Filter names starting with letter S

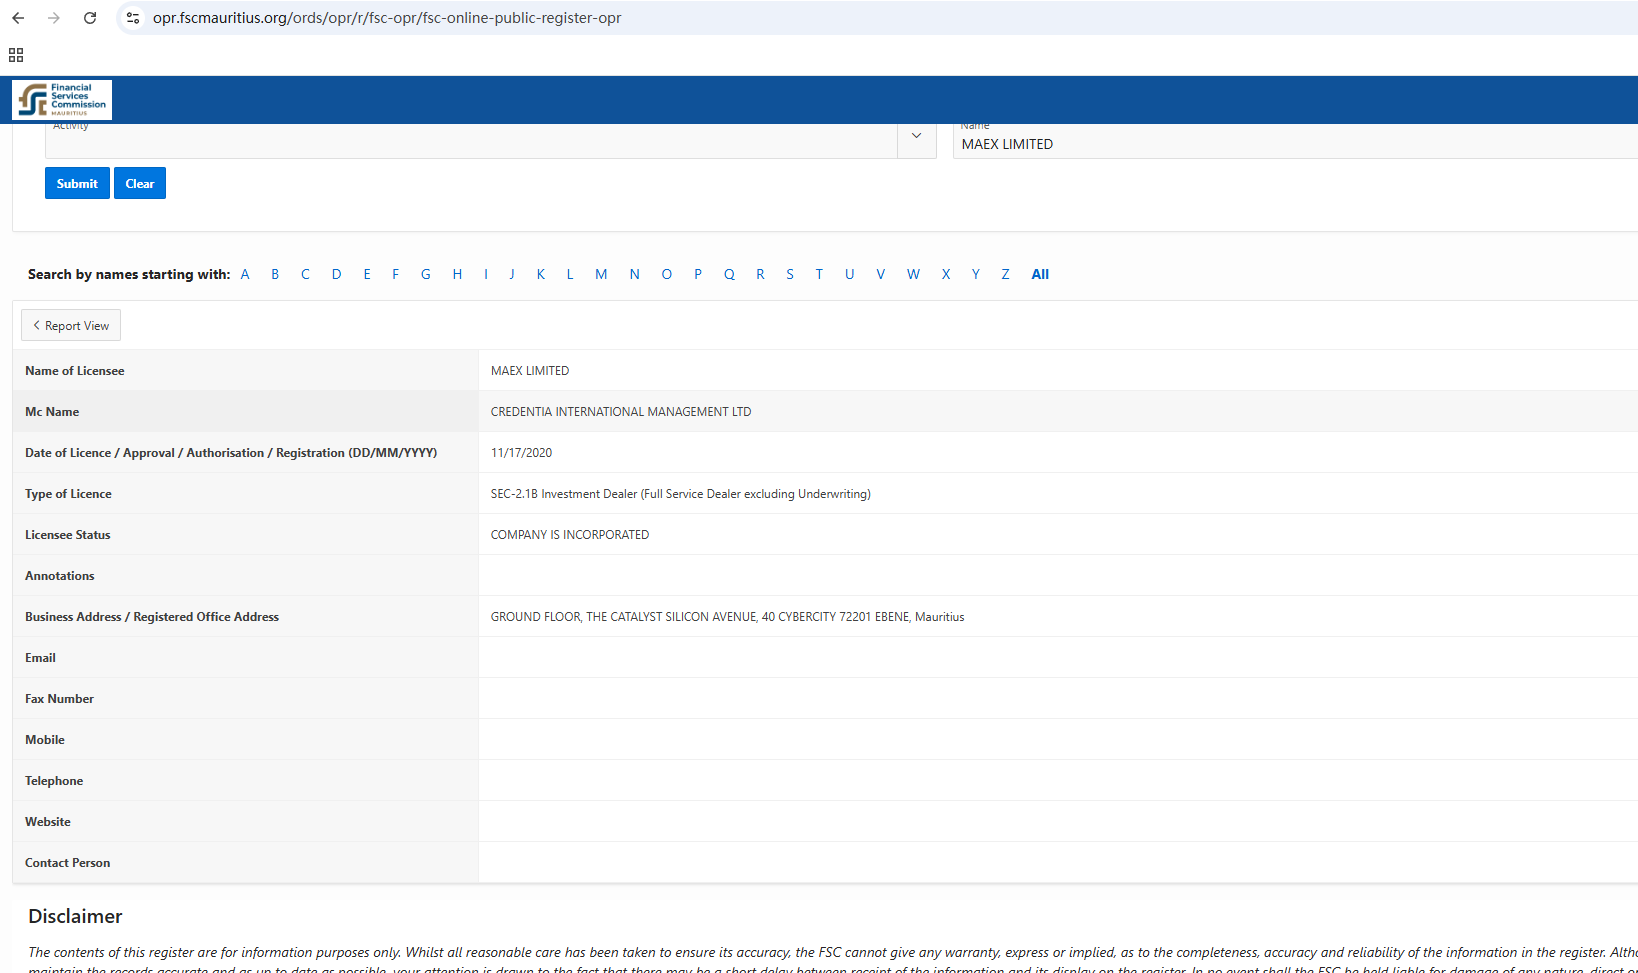click(790, 274)
